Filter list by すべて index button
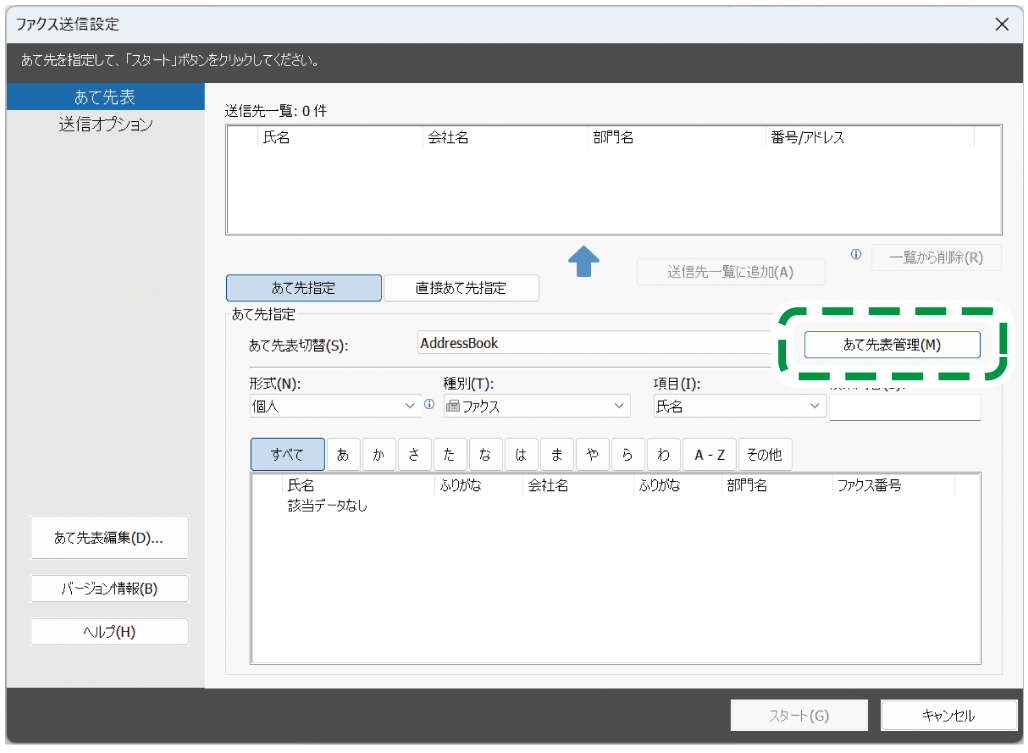This screenshot has width=1028, height=753. (287, 454)
